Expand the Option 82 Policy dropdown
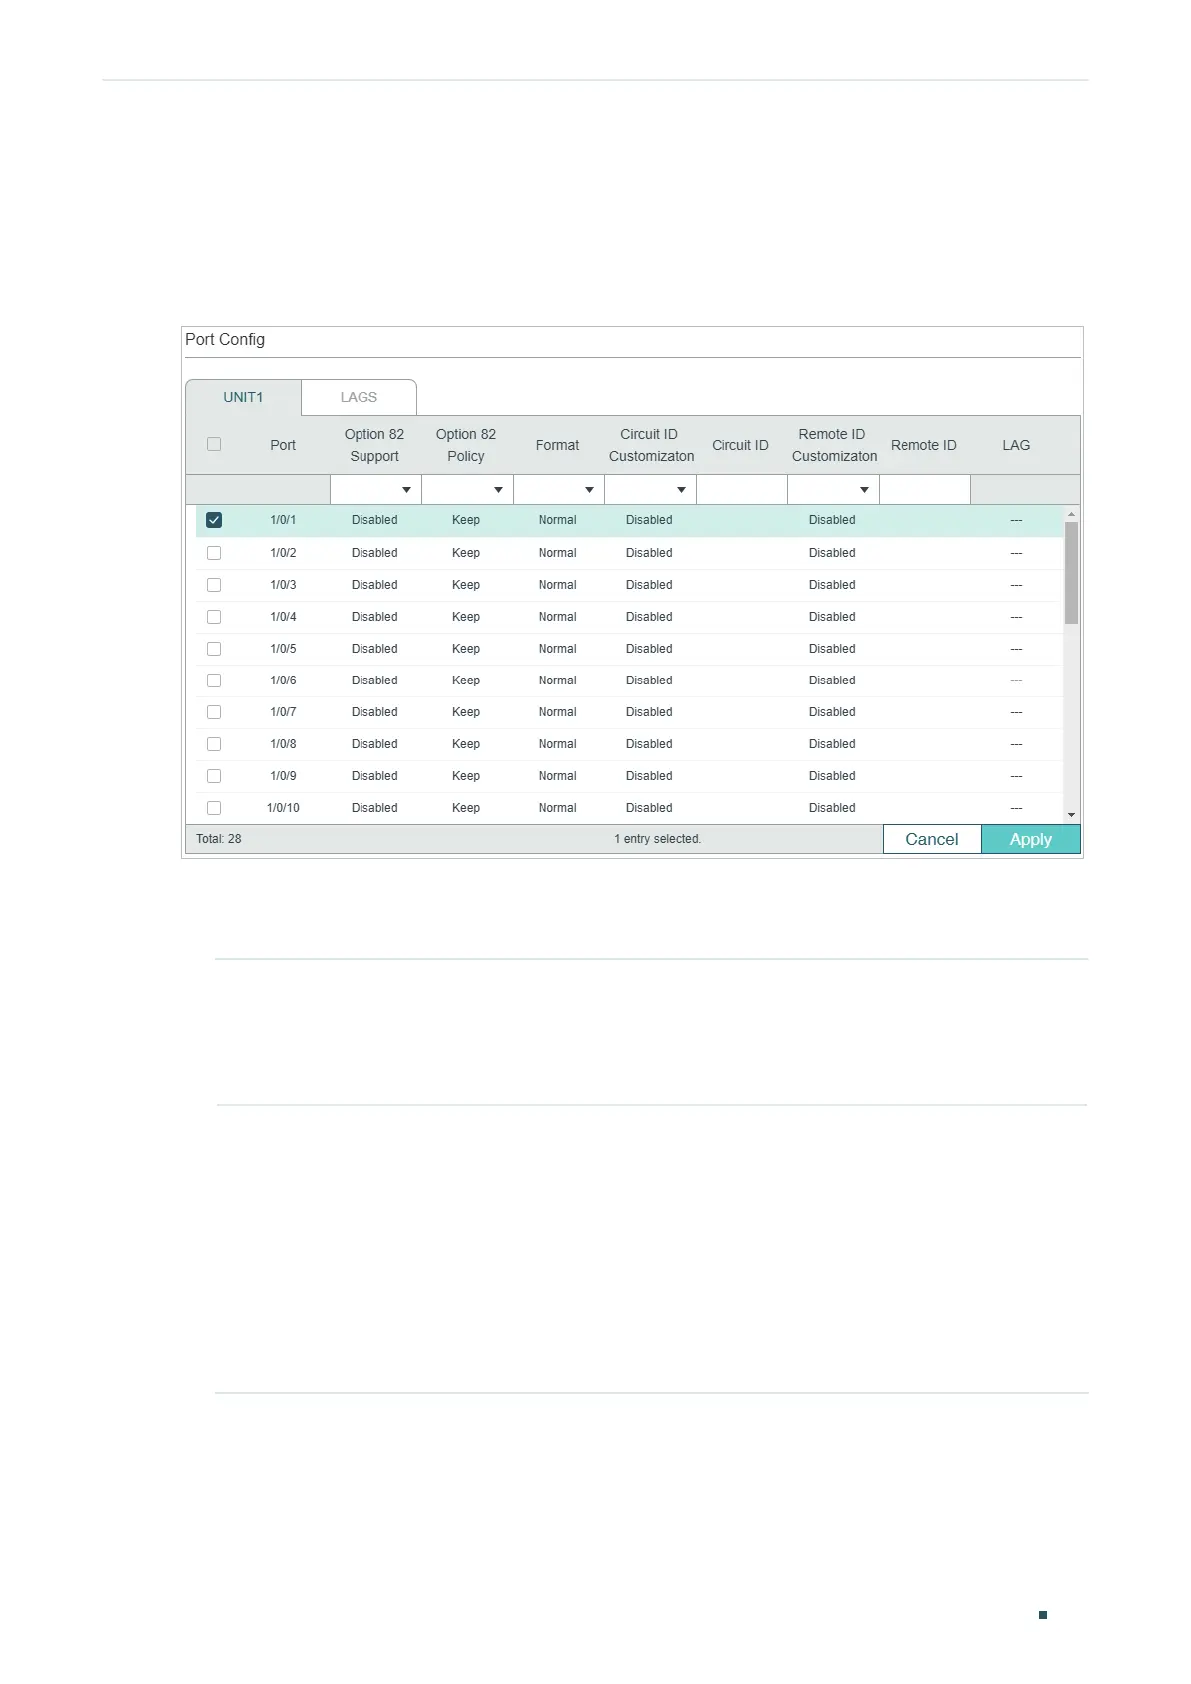Viewport: 1191px width, 1684px height. [x=467, y=490]
